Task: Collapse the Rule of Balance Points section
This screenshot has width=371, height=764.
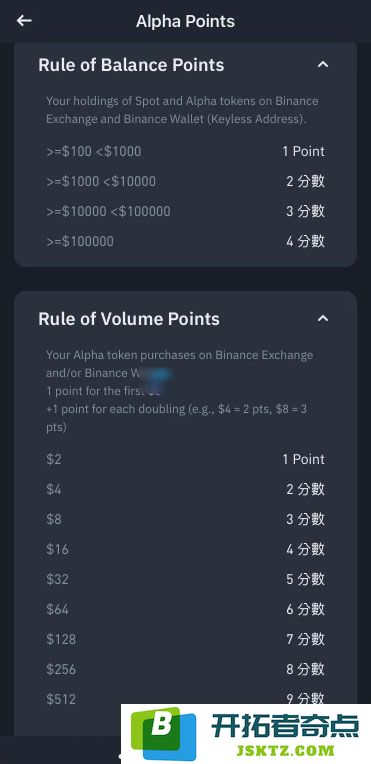Action: [323, 64]
